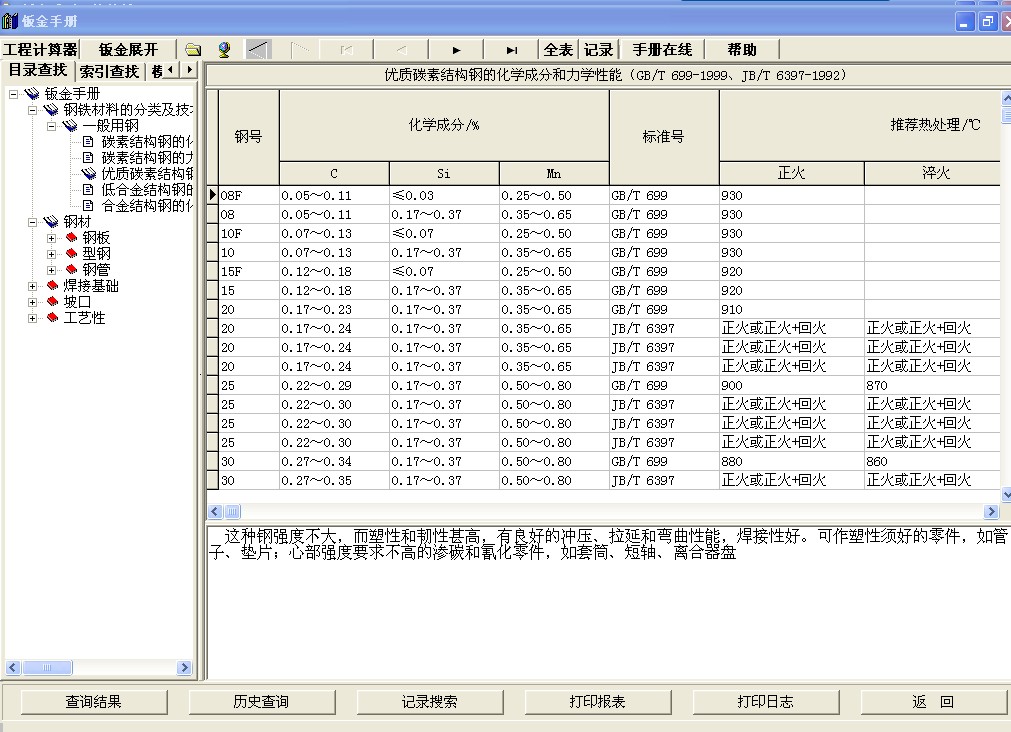Click red book icon beside 坡口
This screenshot has width=1011, height=732.
pyautogui.click(x=53, y=302)
